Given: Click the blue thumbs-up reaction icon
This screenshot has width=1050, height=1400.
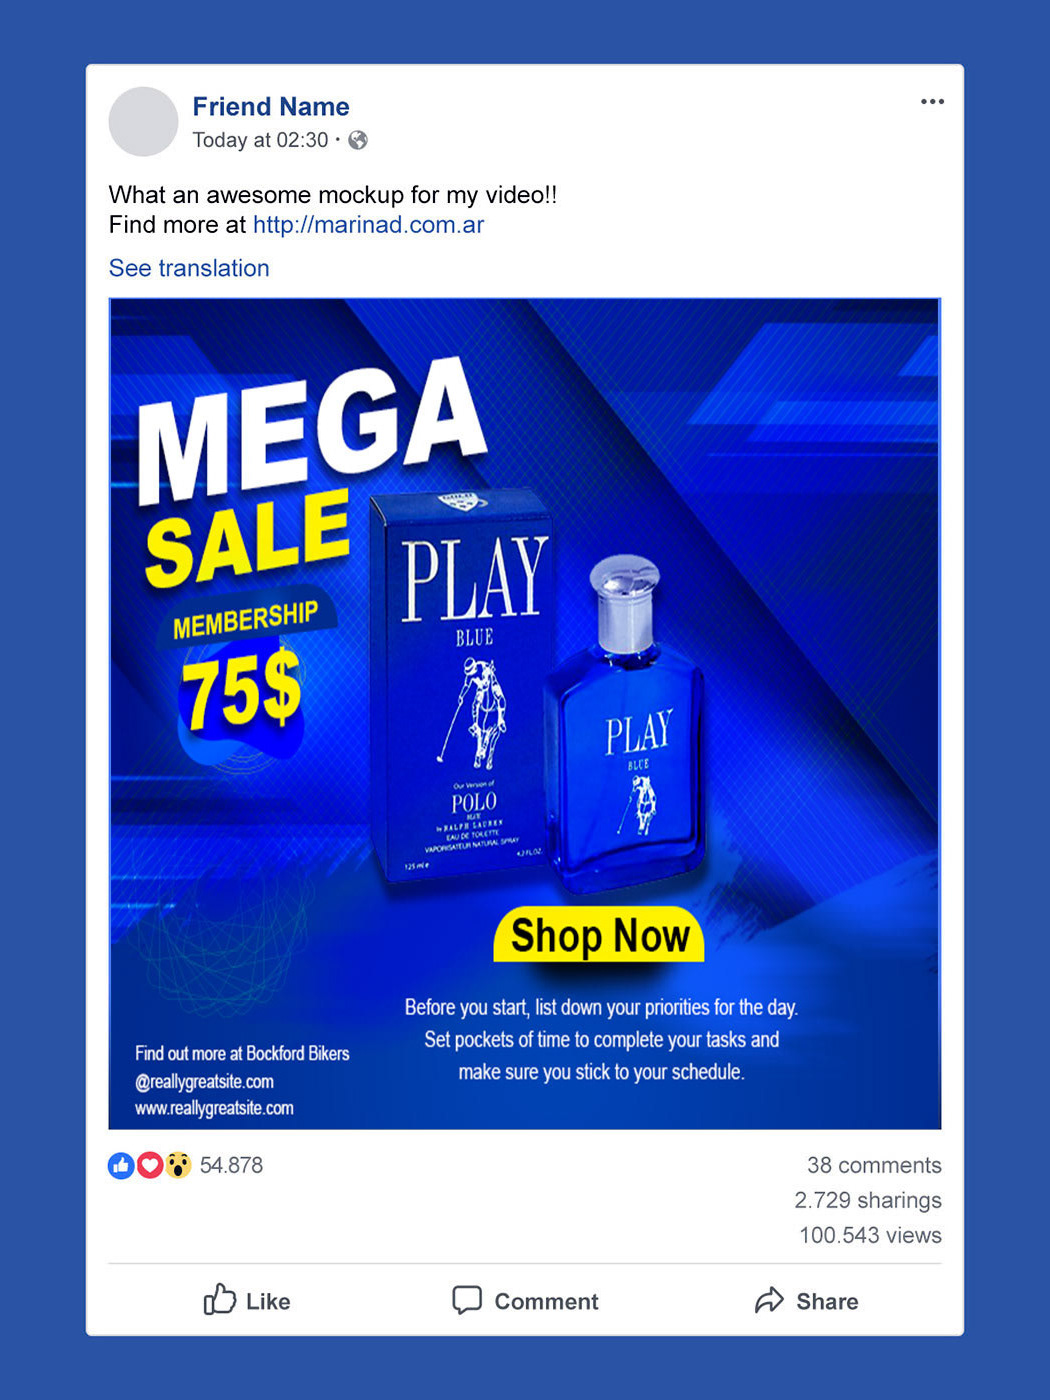Looking at the screenshot, I should tap(121, 1165).
